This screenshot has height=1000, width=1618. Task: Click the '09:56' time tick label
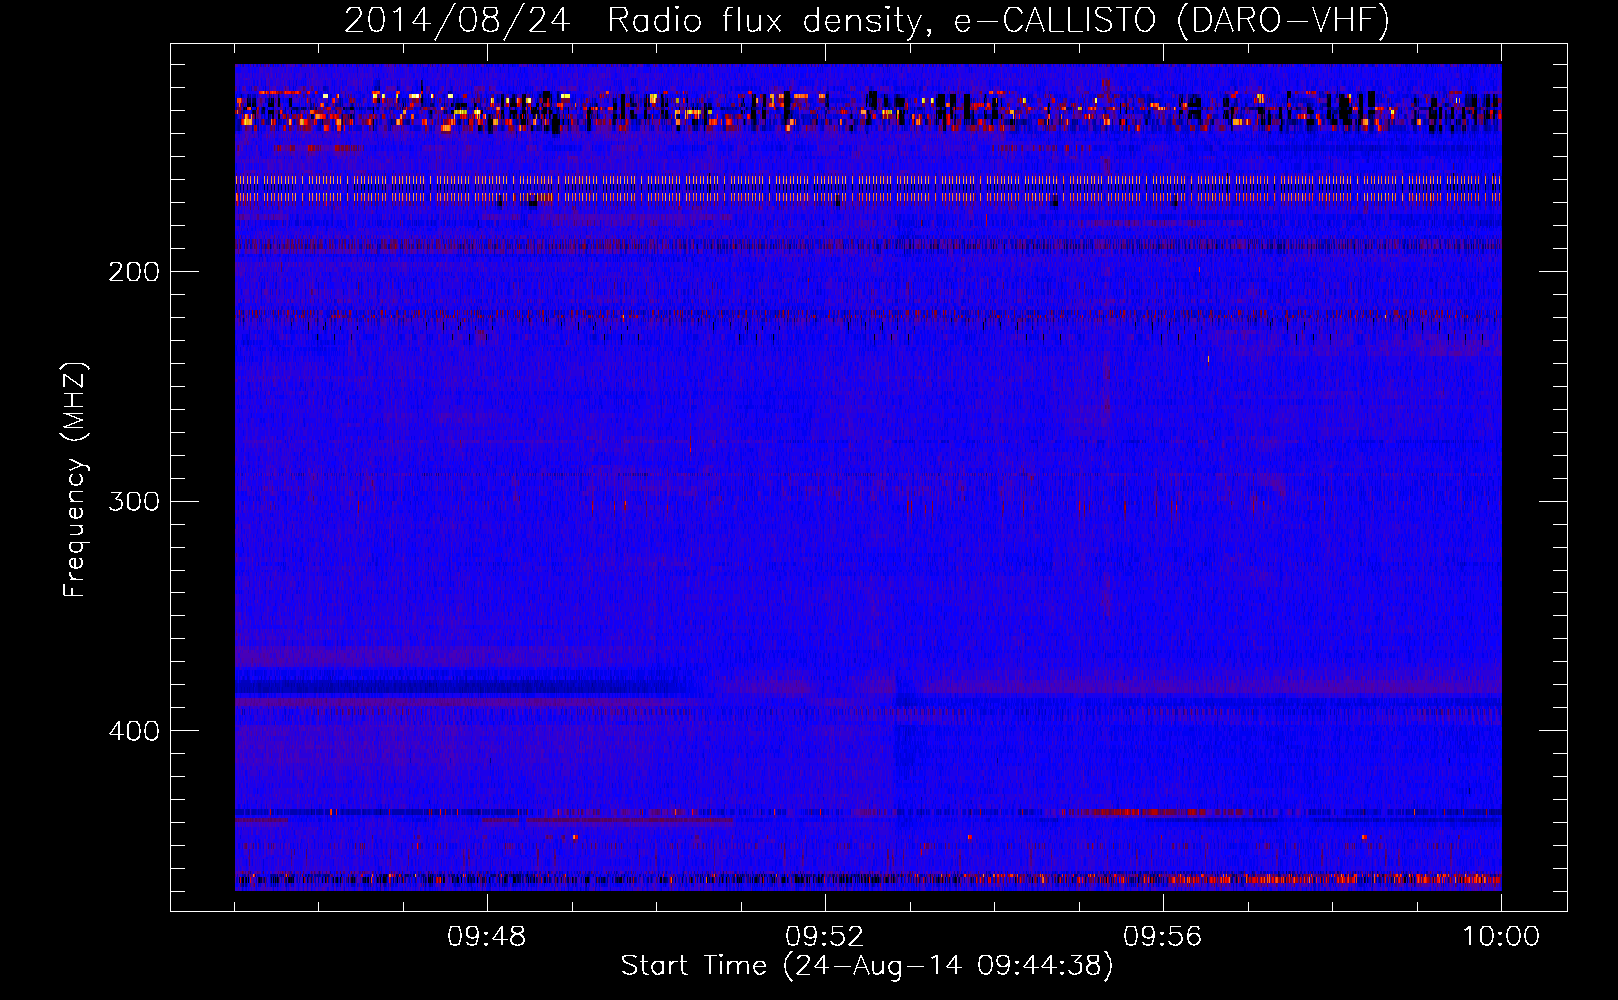(1163, 937)
